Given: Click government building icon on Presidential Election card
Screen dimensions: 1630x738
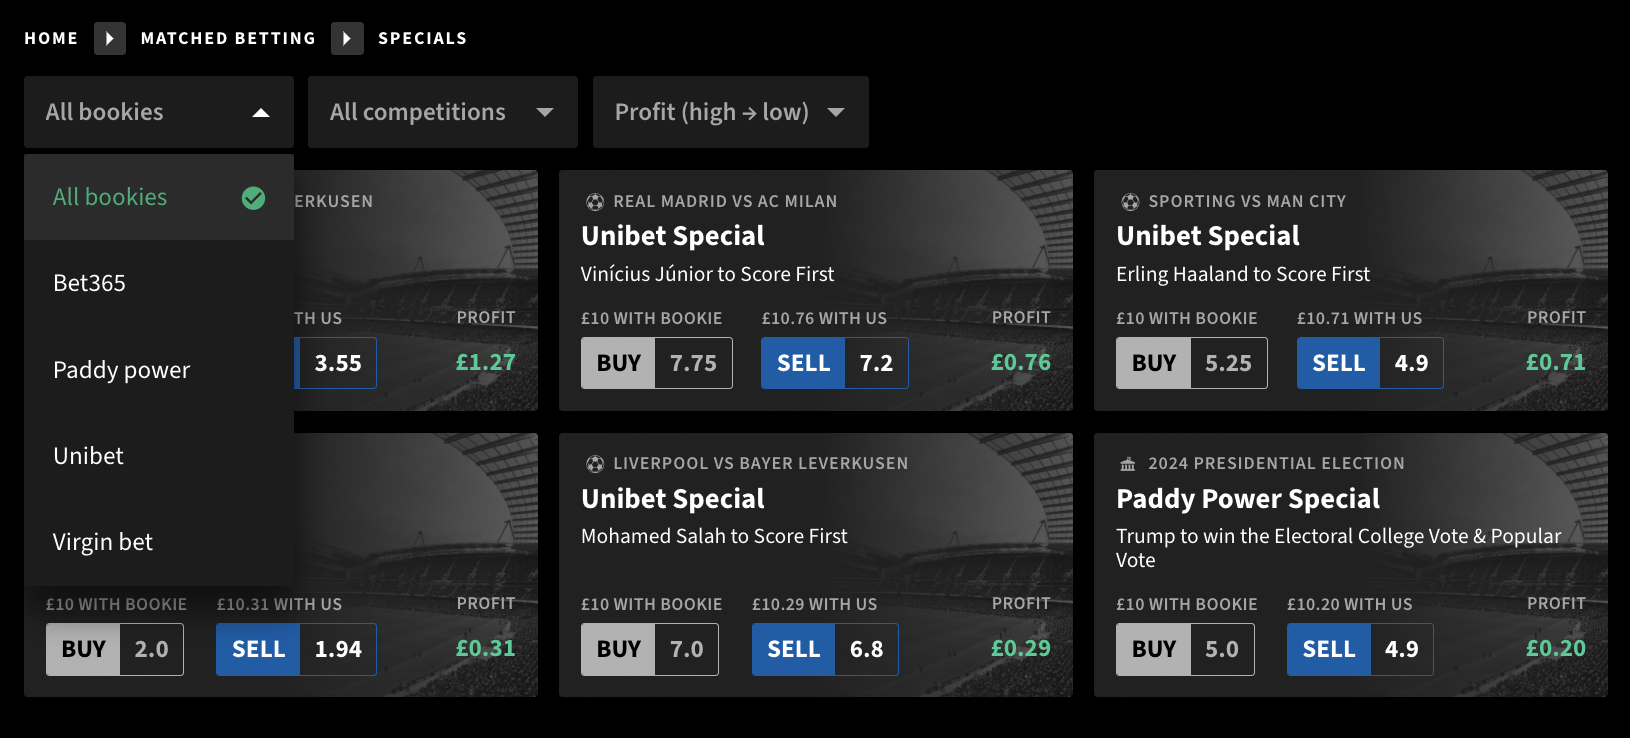Looking at the screenshot, I should click(x=1128, y=464).
